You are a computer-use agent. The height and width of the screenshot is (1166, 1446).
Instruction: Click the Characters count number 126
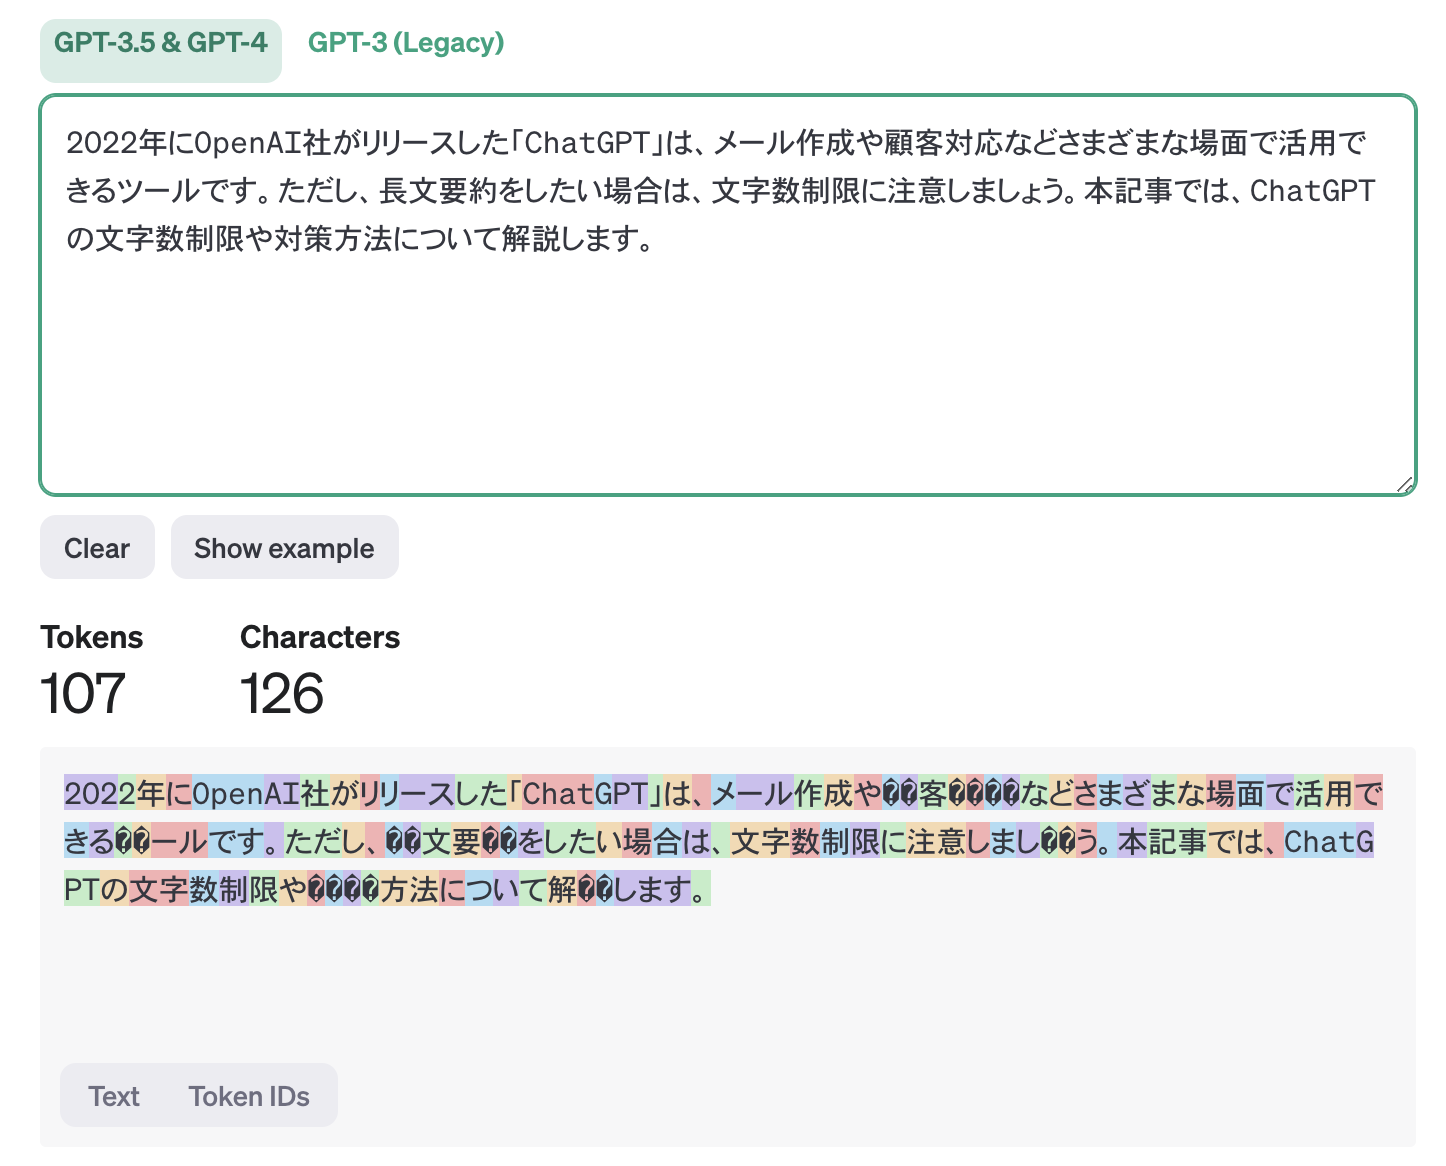pos(282,693)
